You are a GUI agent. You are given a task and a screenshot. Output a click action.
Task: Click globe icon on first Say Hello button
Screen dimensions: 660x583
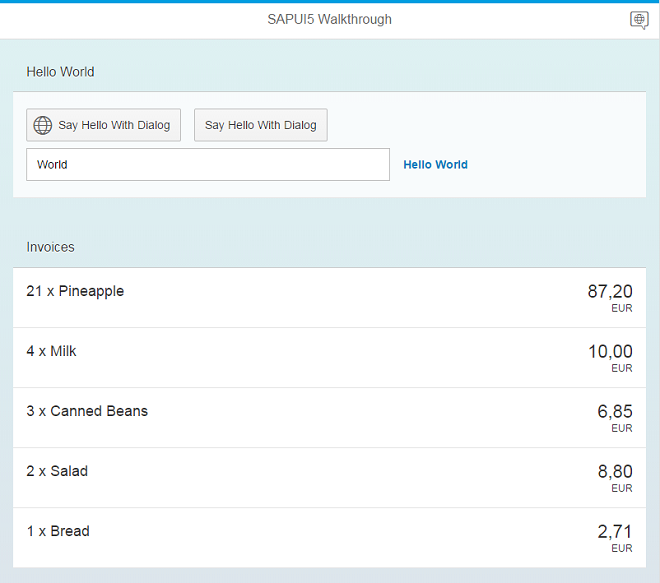(43, 125)
